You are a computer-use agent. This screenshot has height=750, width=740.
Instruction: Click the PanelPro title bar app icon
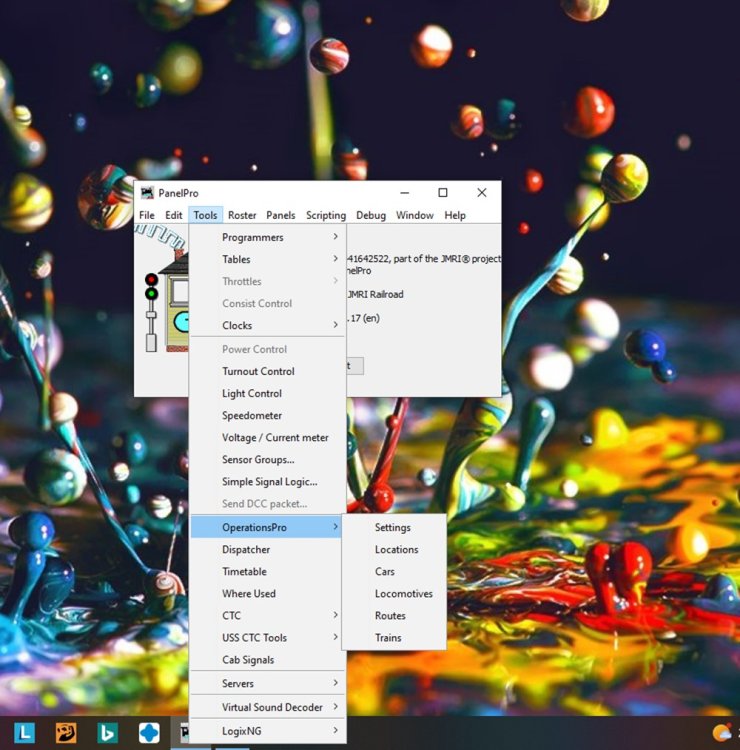tap(147, 193)
